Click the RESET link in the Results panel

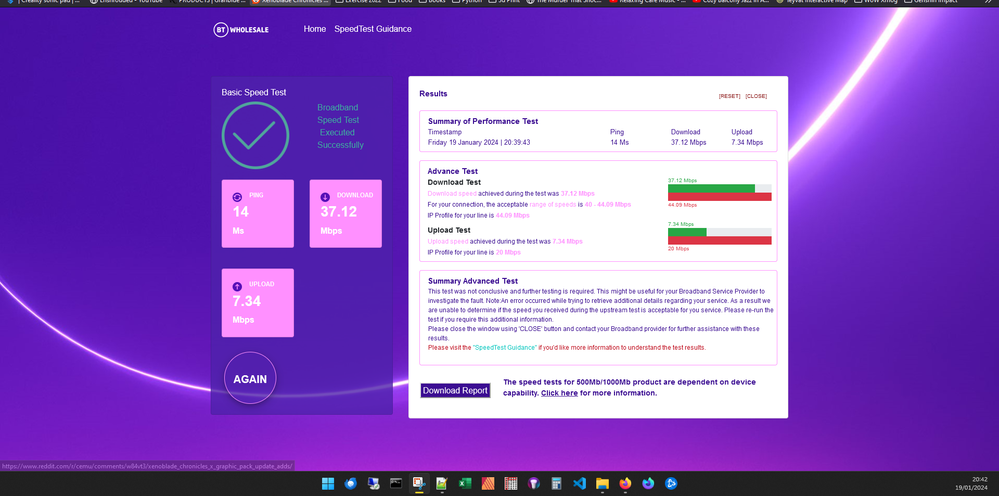pyautogui.click(x=729, y=96)
